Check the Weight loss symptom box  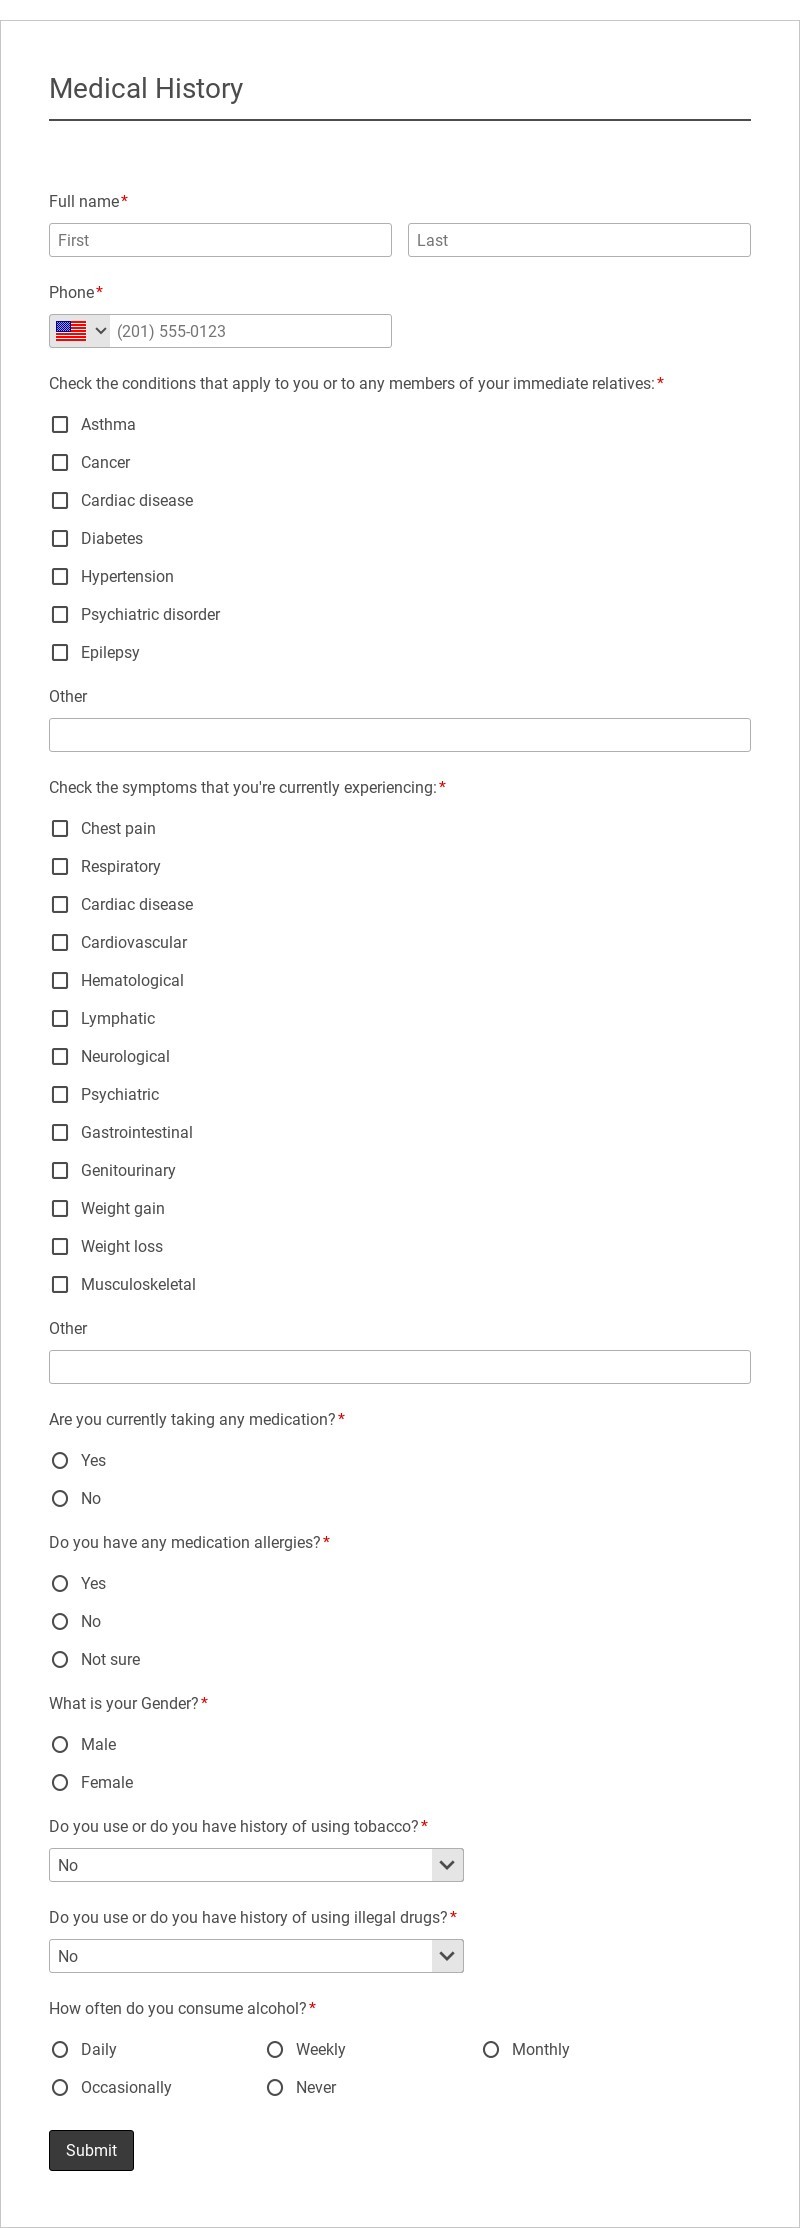tap(60, 1247)
